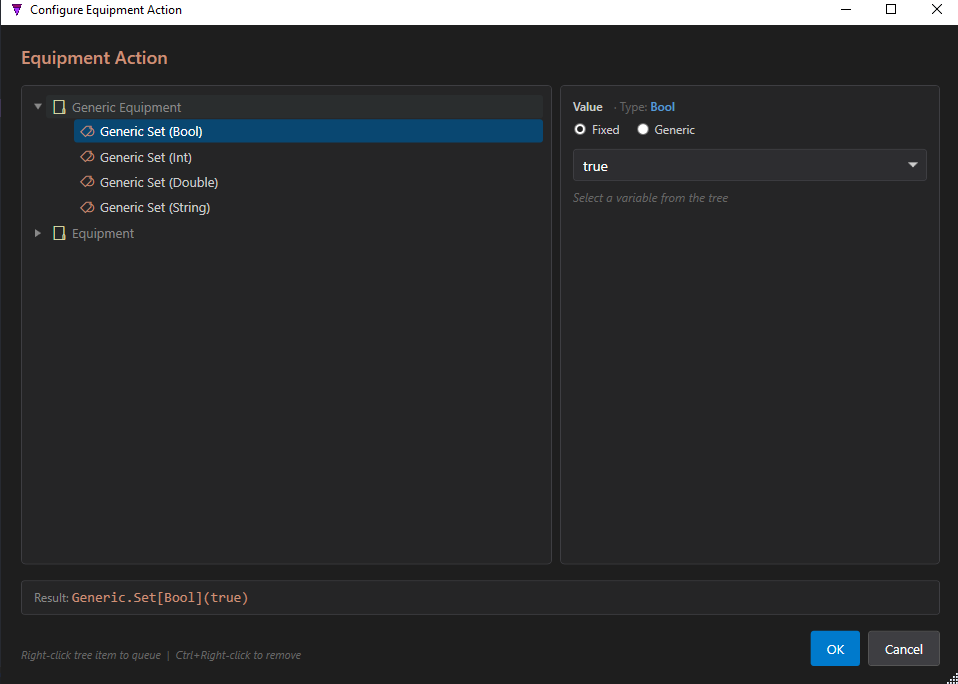Click the tag icon beside Generic Set (Bool)
Viewport: 958px width, 684px height.
(x=87, y=131)
